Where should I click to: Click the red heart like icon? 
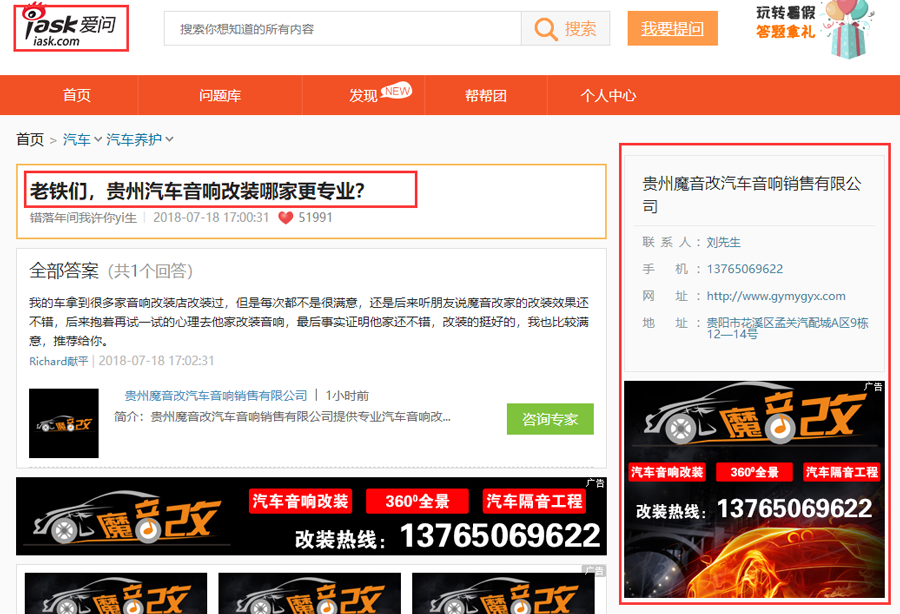click(285, 218)
